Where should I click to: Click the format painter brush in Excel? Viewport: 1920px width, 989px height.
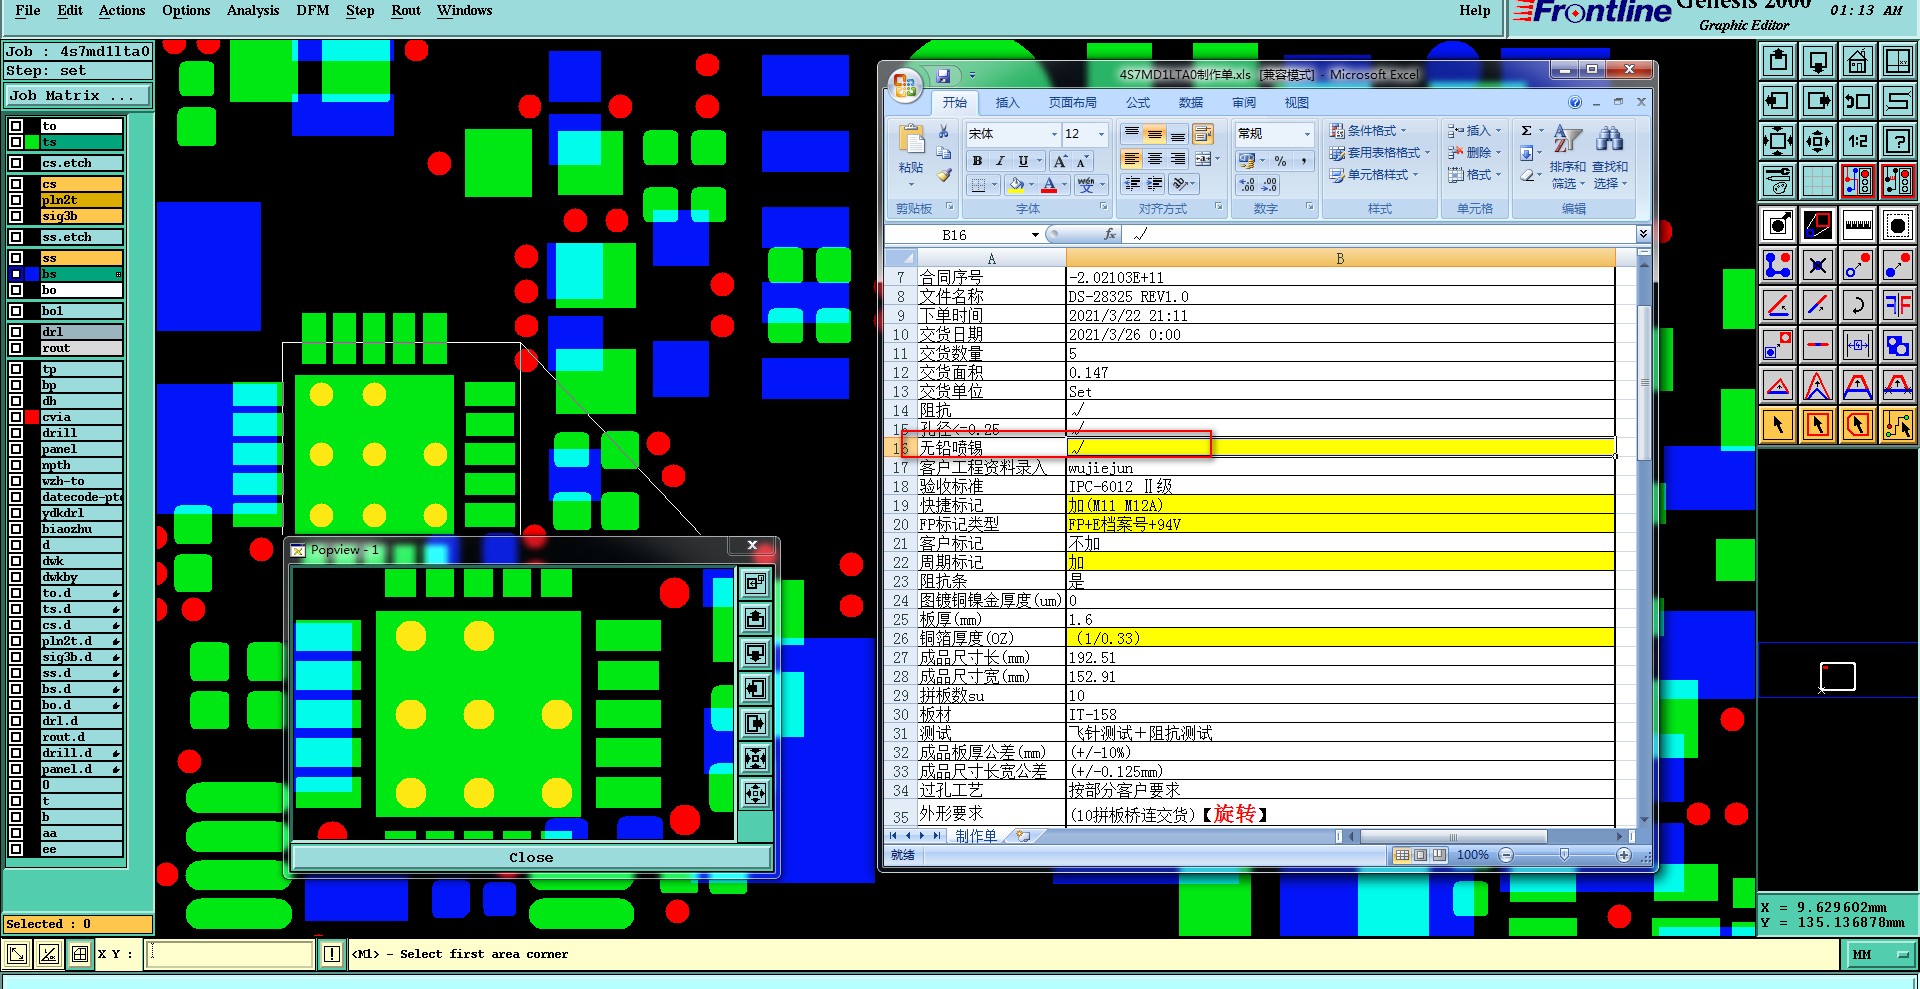point(944,175)
